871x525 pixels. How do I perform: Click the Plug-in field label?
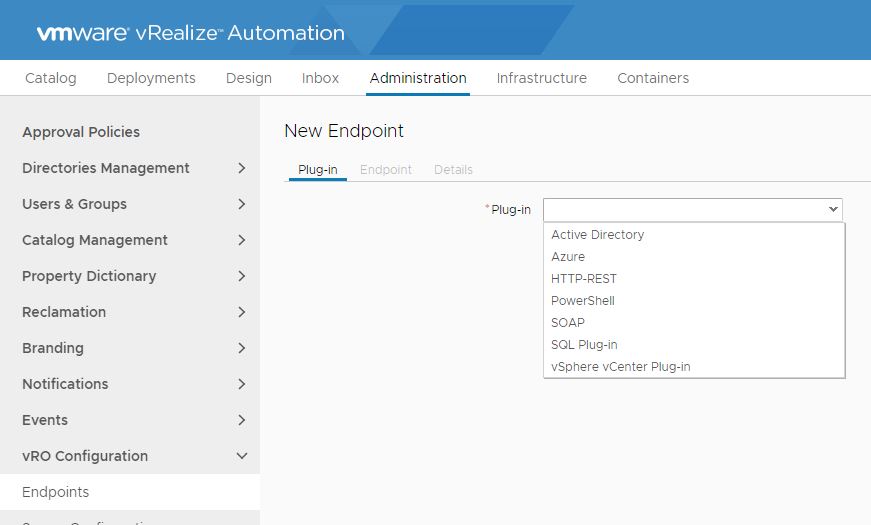(x=510, y=210)
